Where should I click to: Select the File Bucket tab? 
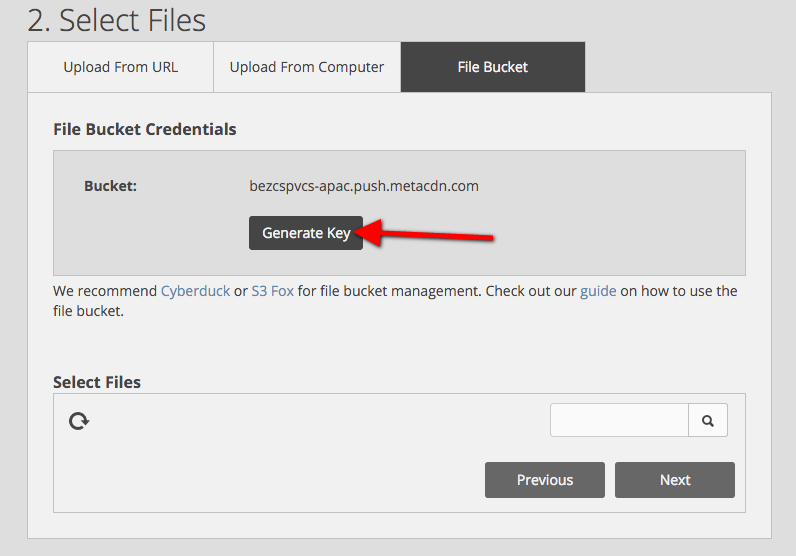[493, 67]
